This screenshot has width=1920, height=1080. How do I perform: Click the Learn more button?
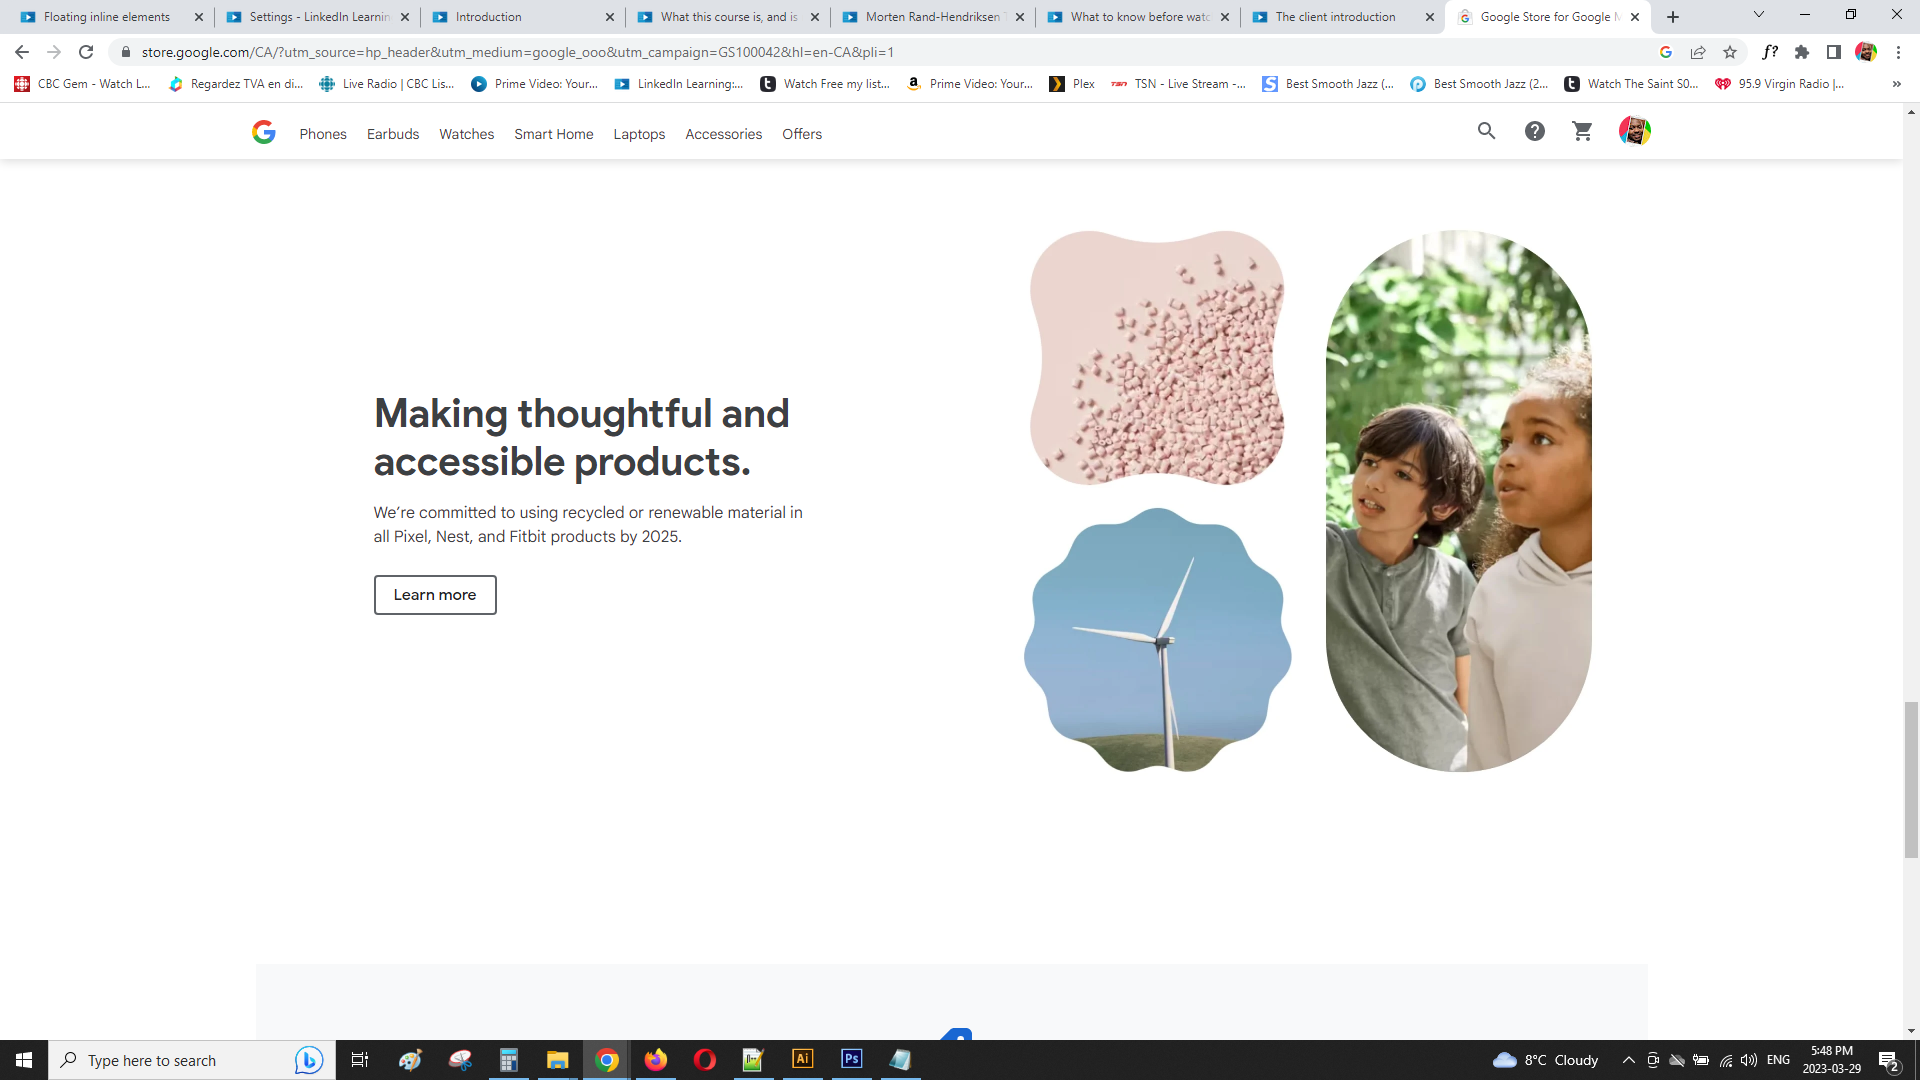pos(435,595)
